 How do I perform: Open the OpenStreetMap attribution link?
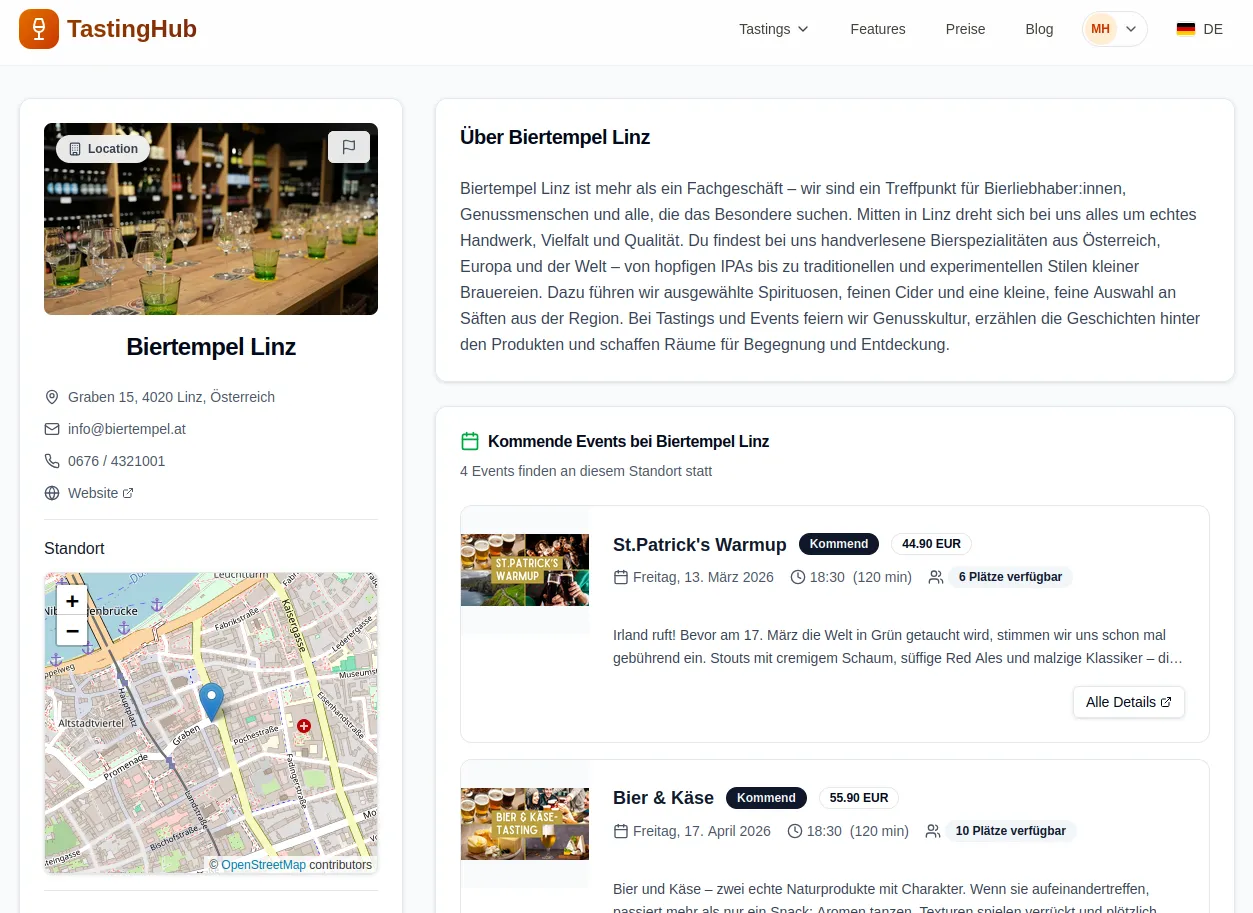(264, 864)
